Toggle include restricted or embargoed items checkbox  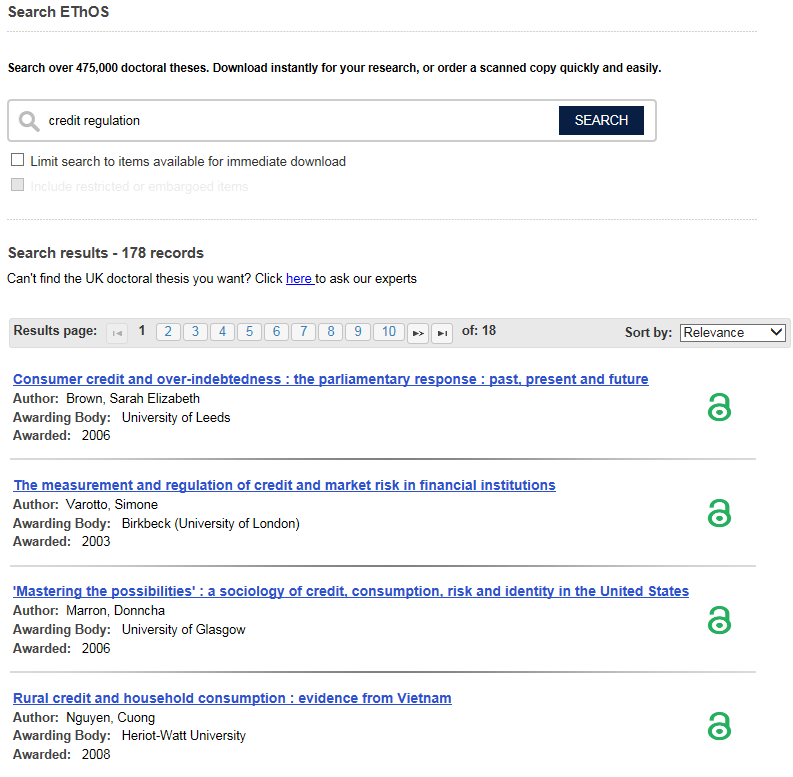(18, 185)
